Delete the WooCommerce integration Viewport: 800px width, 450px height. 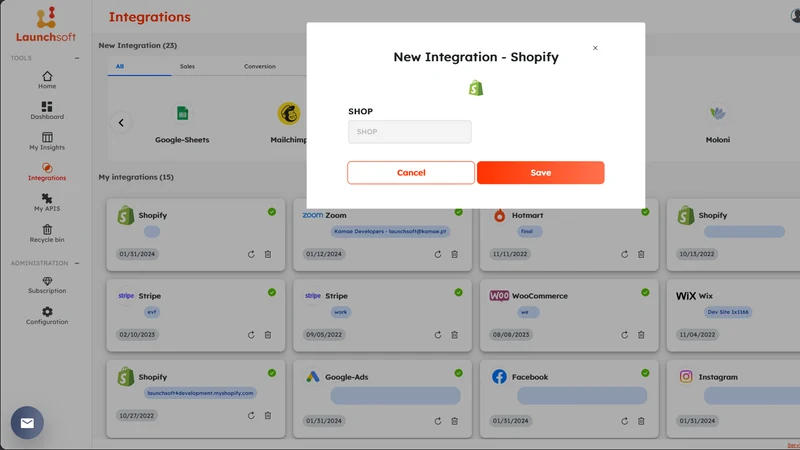pyautogui.click(x=641, y=335)
